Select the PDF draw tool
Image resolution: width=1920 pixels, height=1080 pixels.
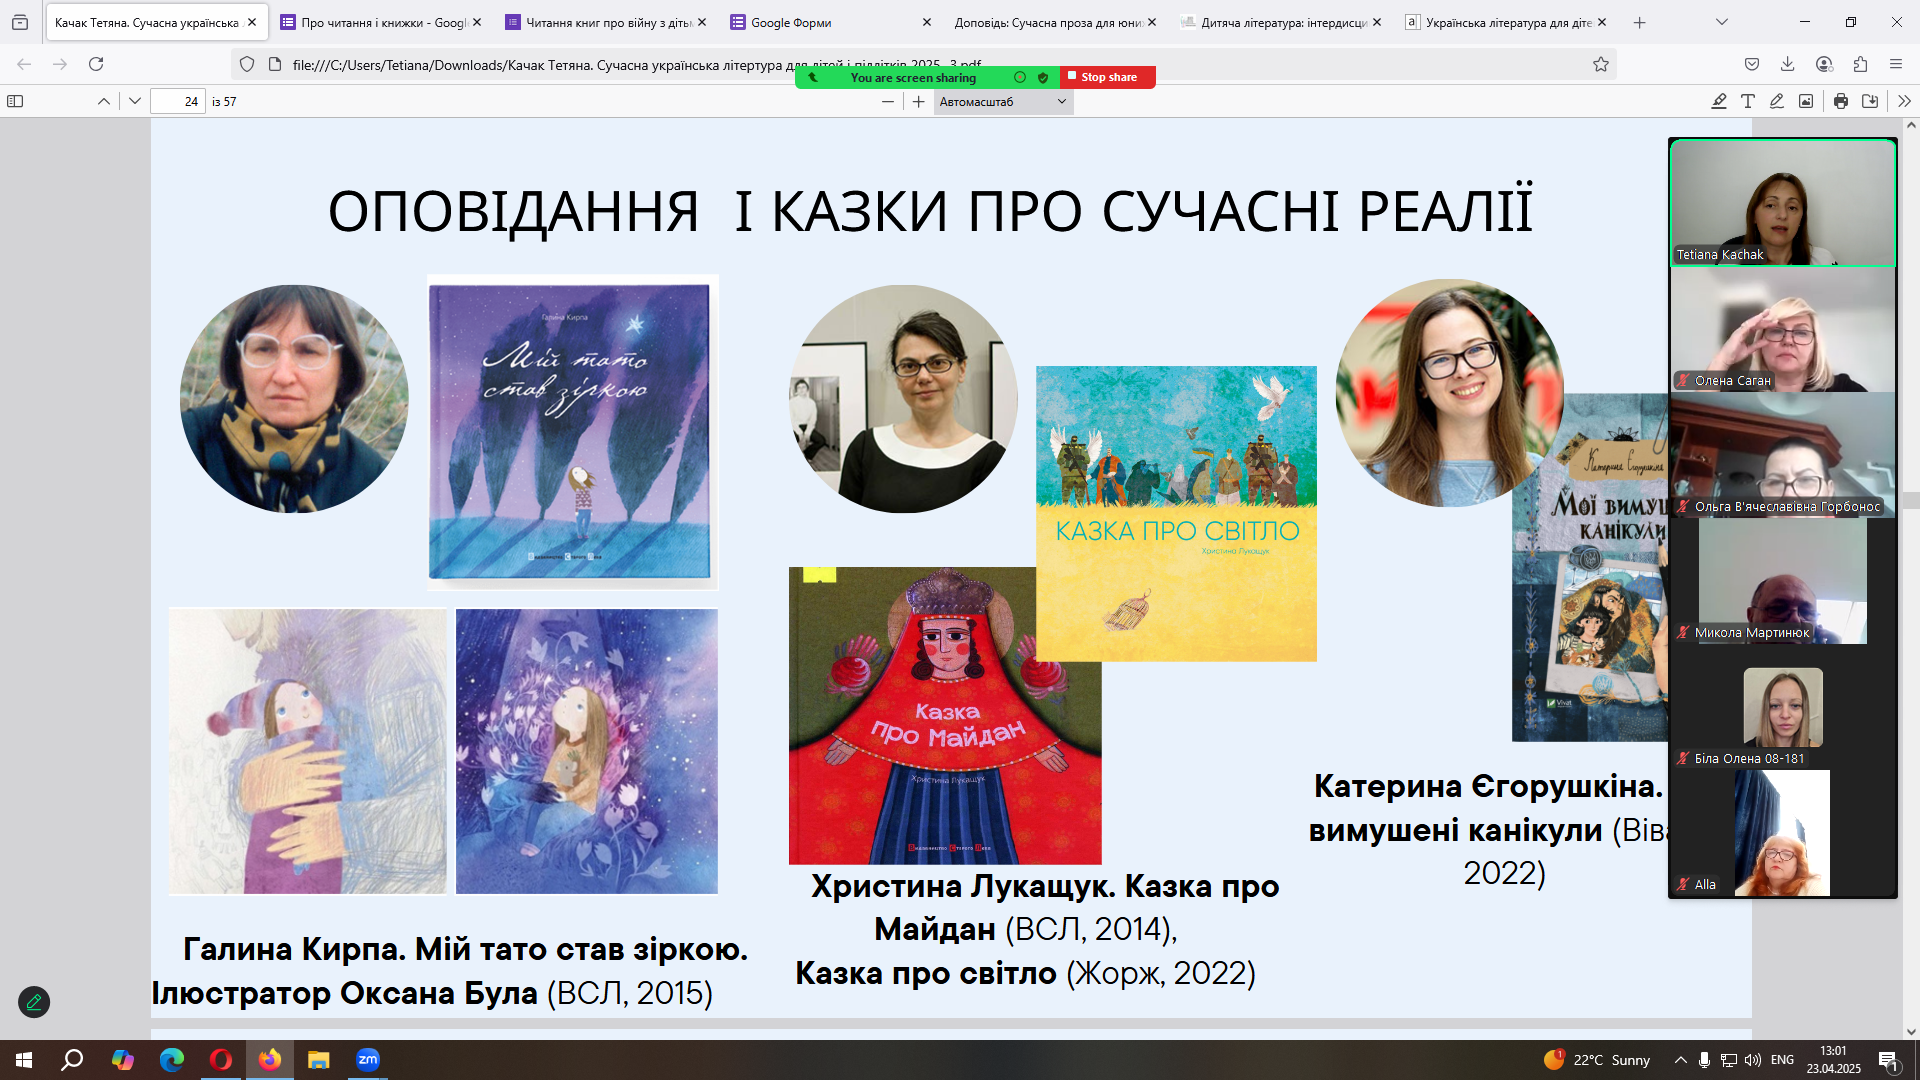click(1776, 101)
